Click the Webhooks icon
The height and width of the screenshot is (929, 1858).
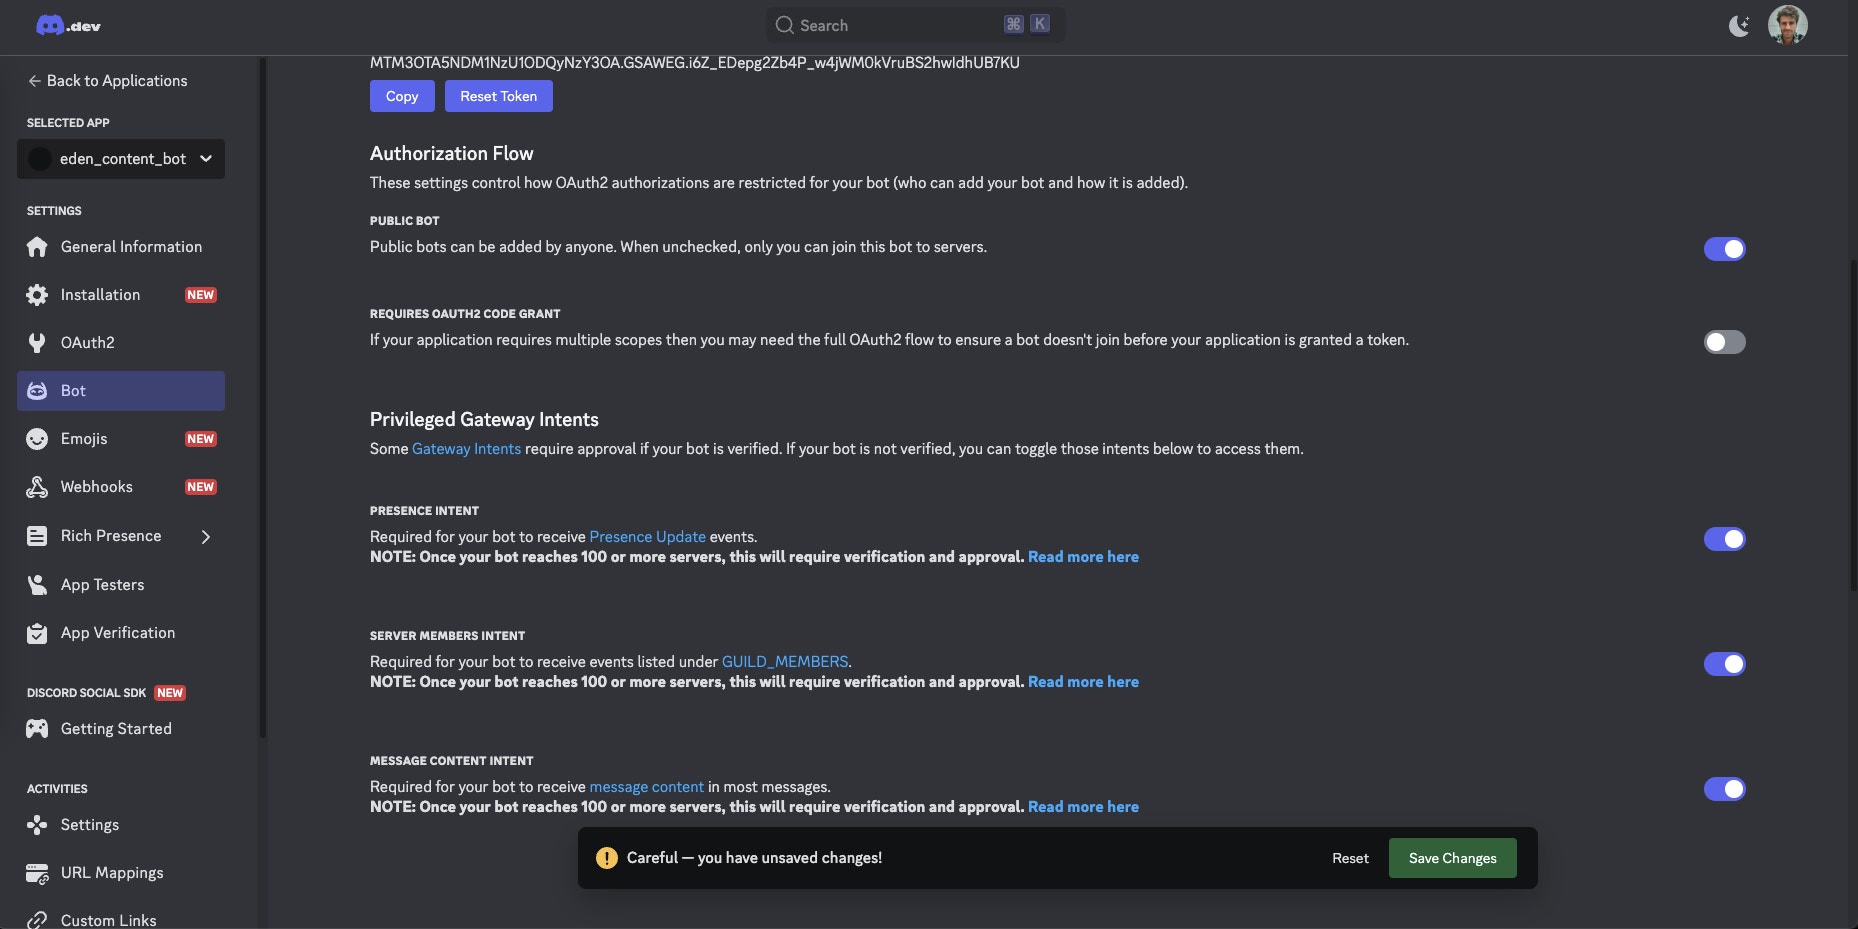click(37, 487)
